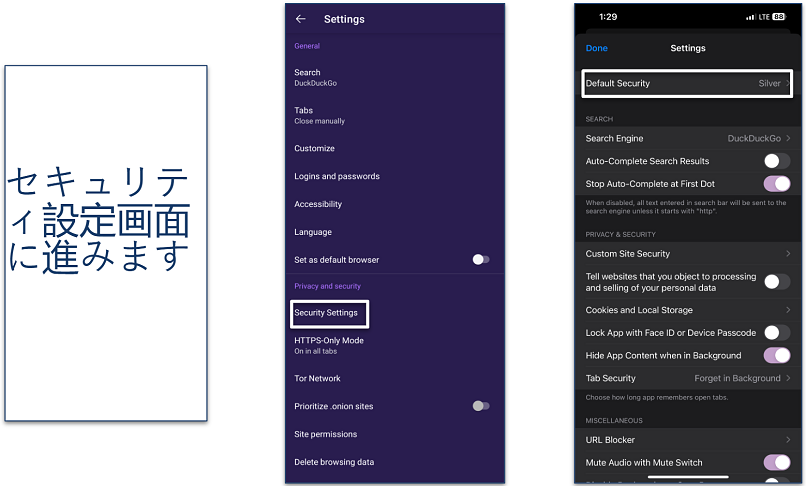Toggle Prioritize .onion sites switch
The image size is (806, 486).
[481, 406]
